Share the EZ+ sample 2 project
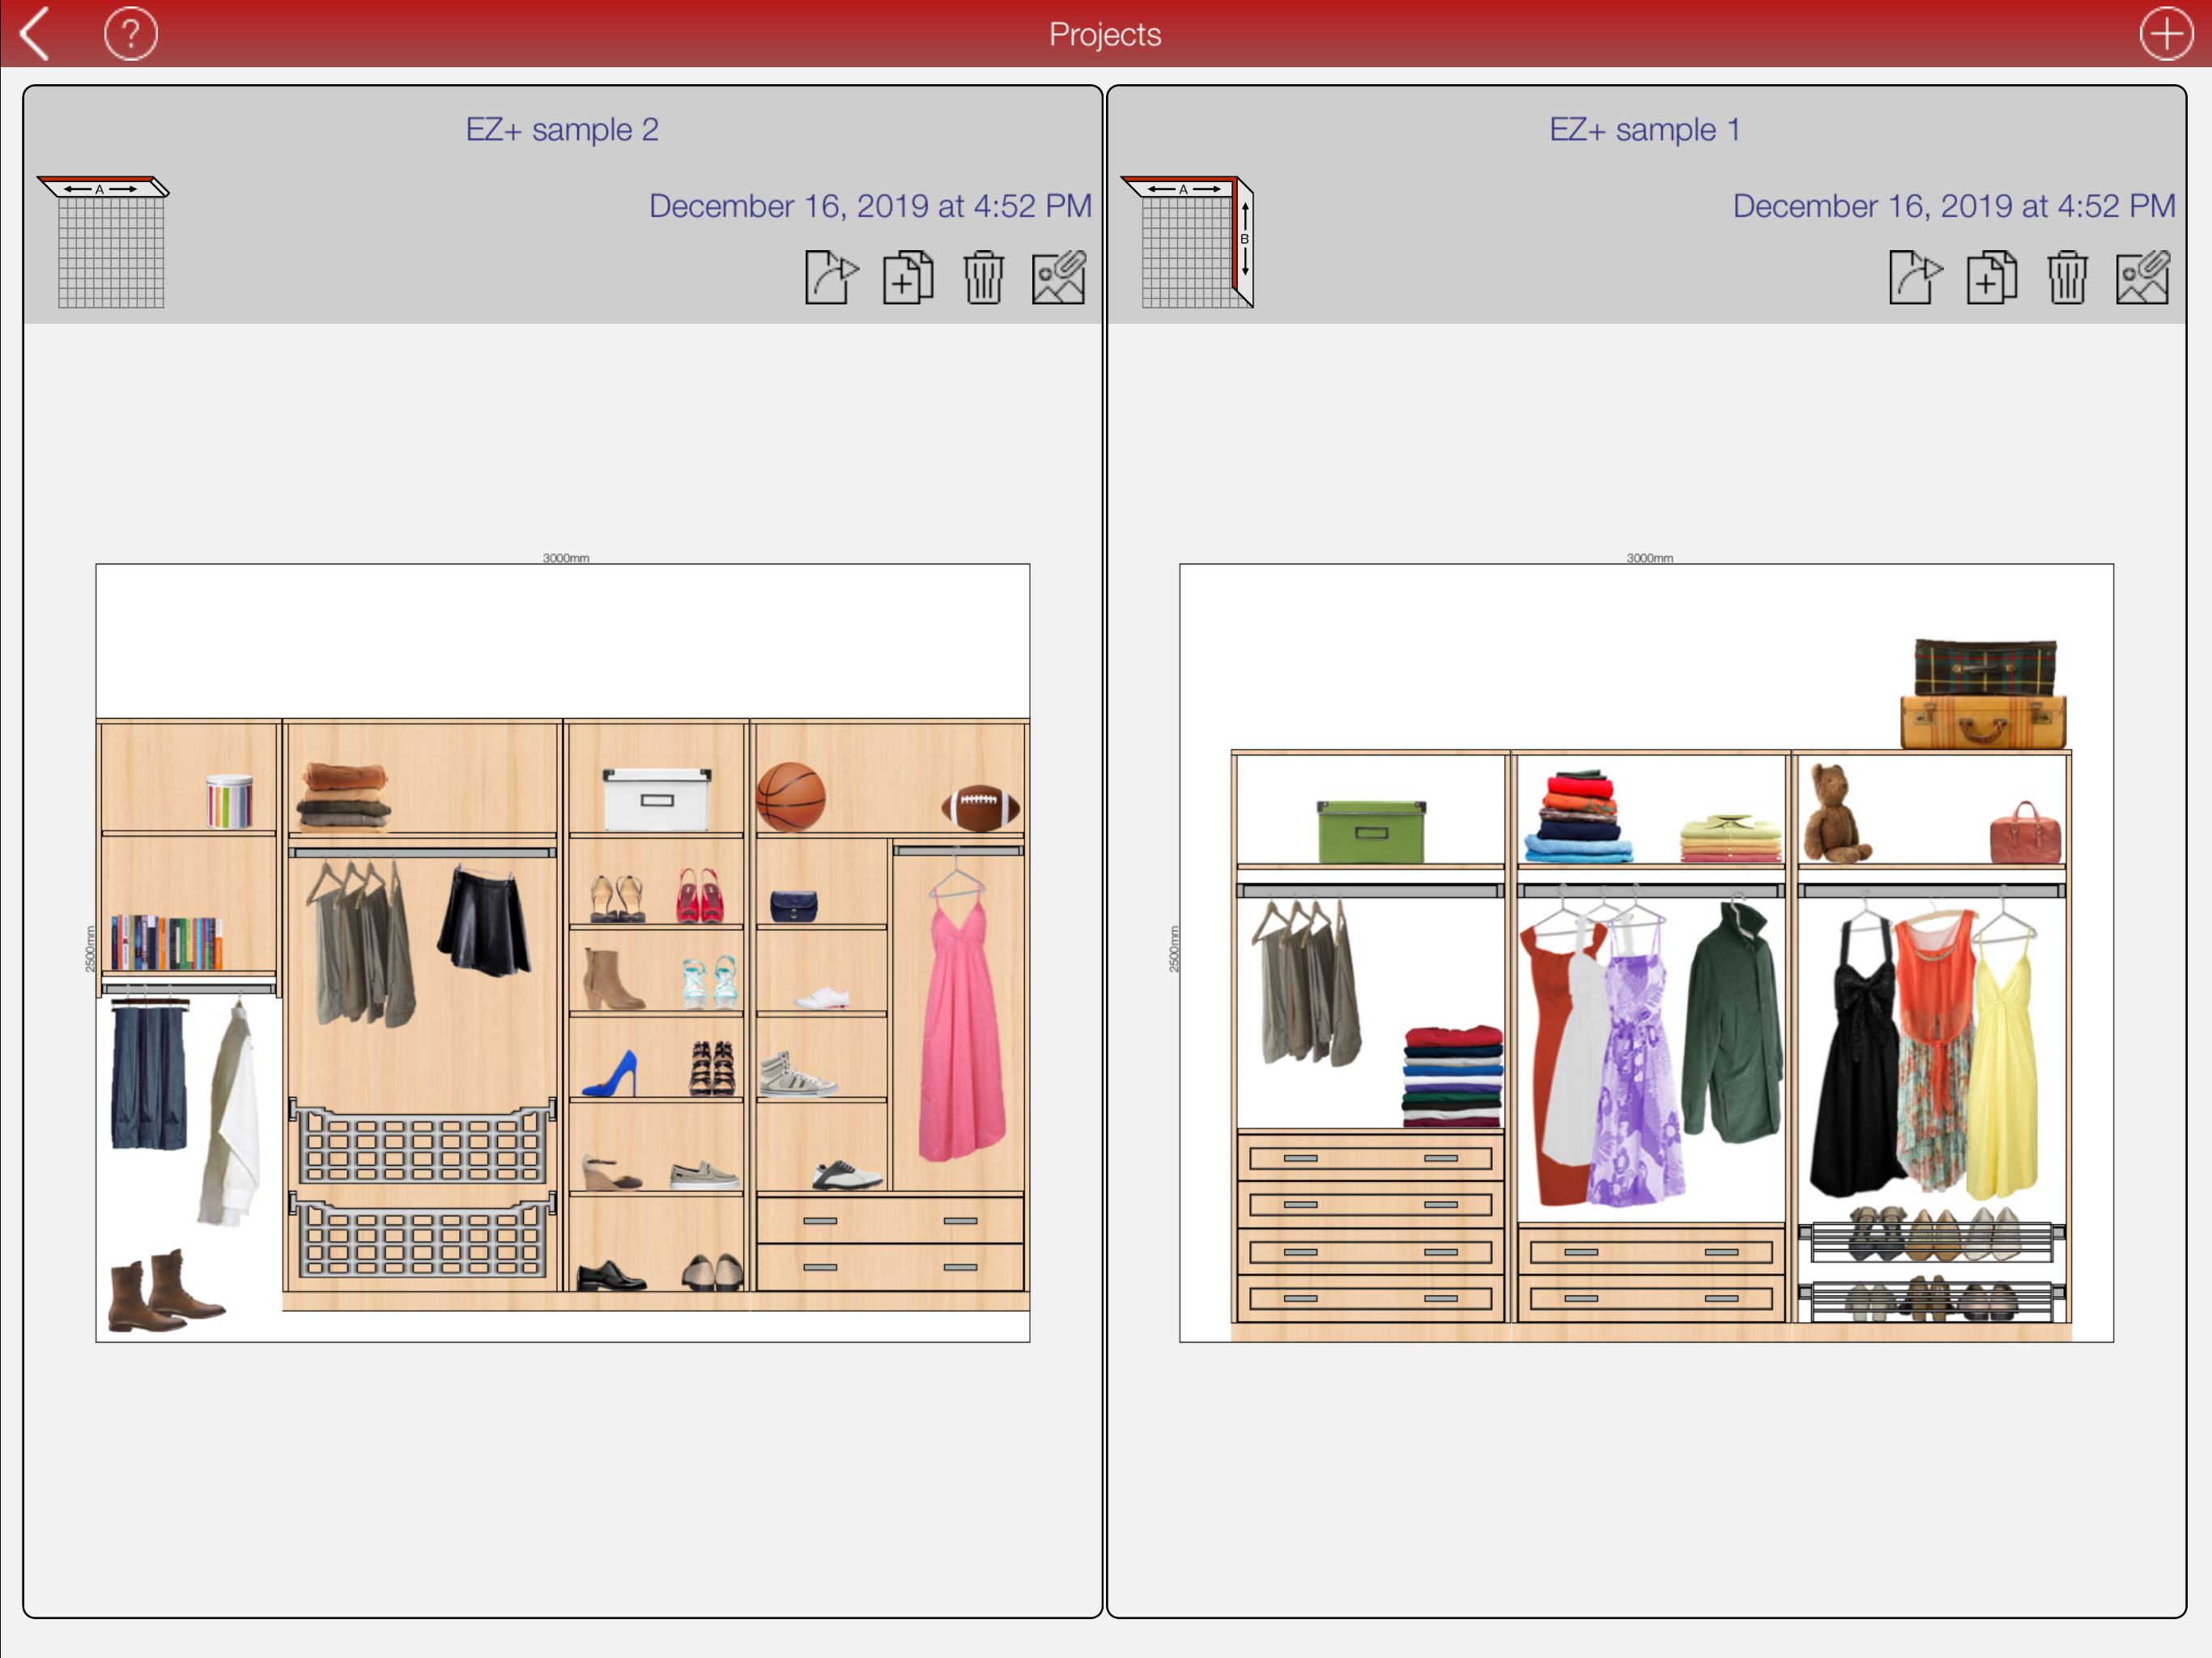The height and width of the screenshot is (1658, 2212). point(831,277)
